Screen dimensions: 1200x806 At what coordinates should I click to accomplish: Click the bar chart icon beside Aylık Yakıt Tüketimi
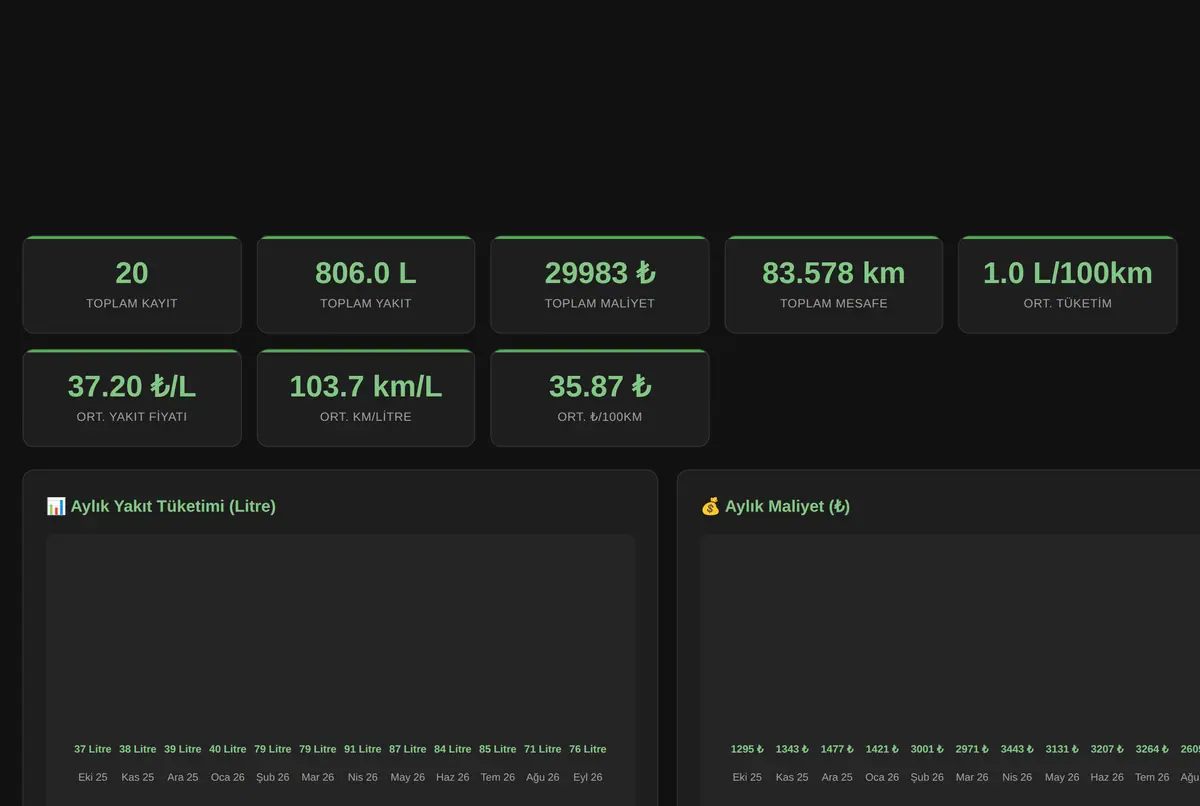[56, 506]
